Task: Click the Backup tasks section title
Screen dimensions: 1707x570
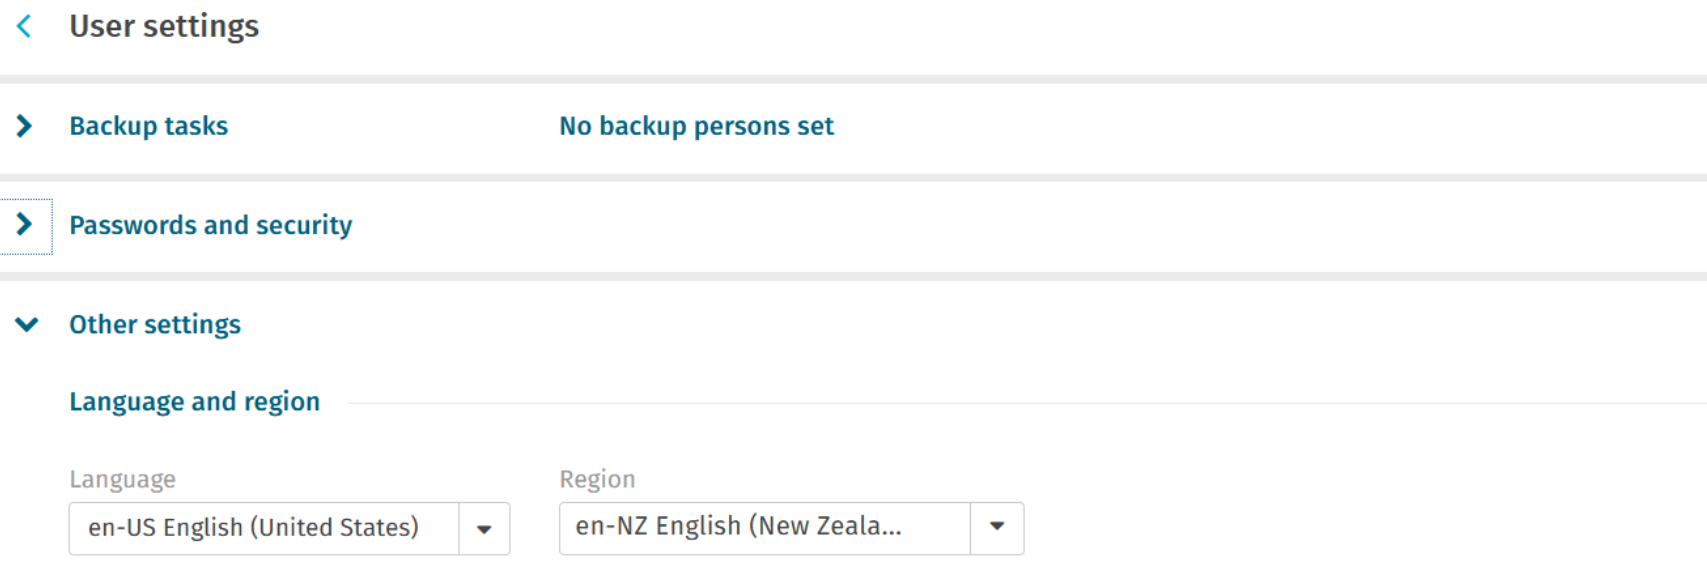Action: pyautogui.click(x=148, y=126)
